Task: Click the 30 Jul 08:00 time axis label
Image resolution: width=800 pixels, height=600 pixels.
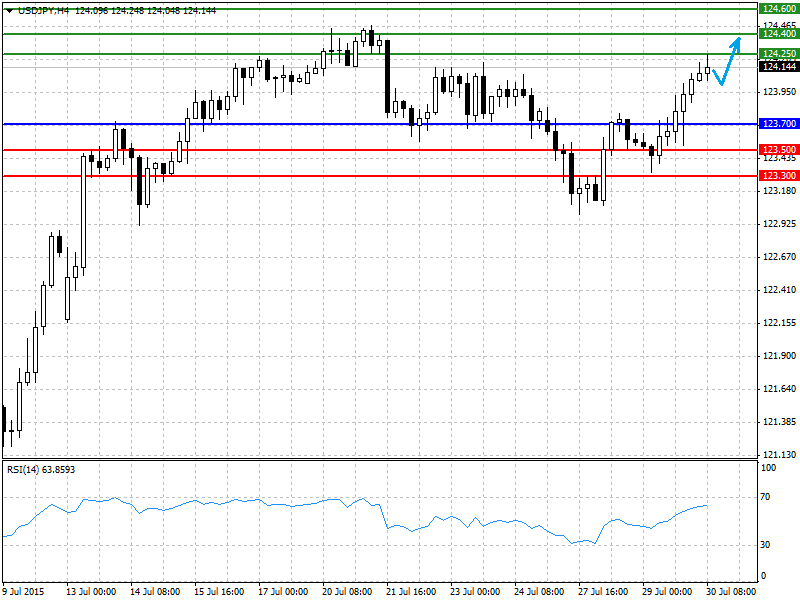Action: pyautogui.click(x=731, y=592)
